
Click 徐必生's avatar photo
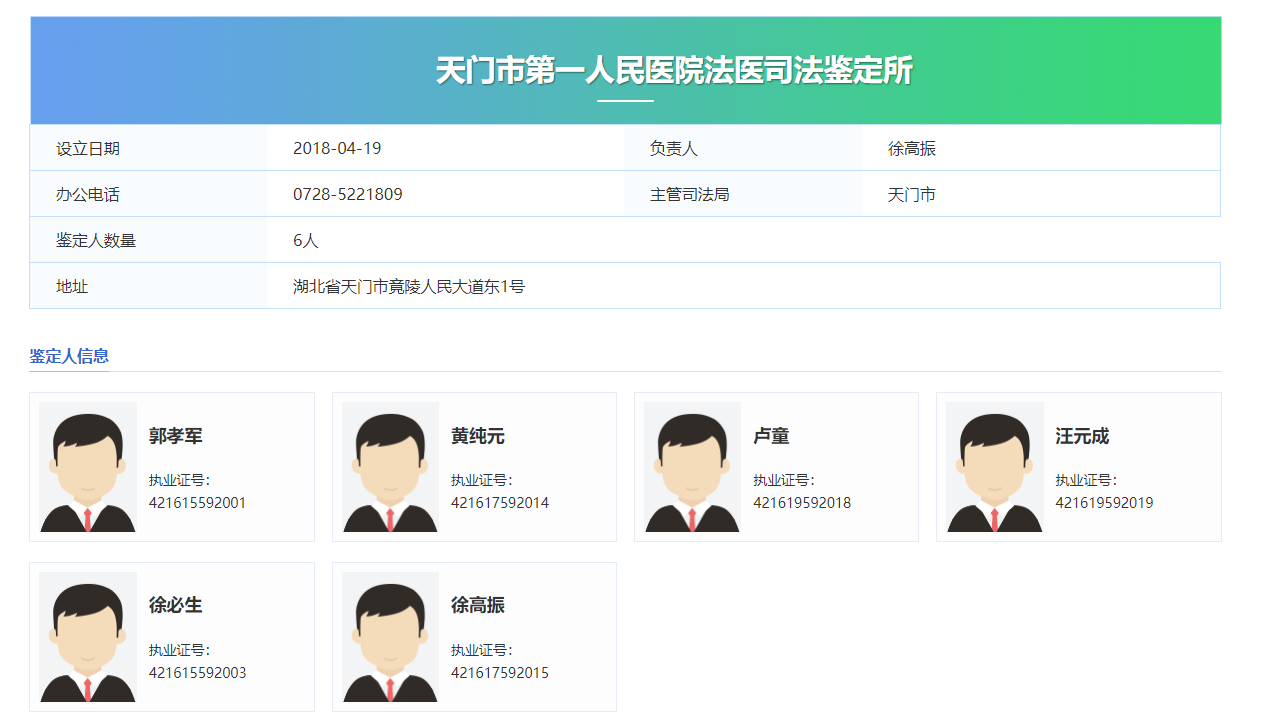tap(88, 637)
